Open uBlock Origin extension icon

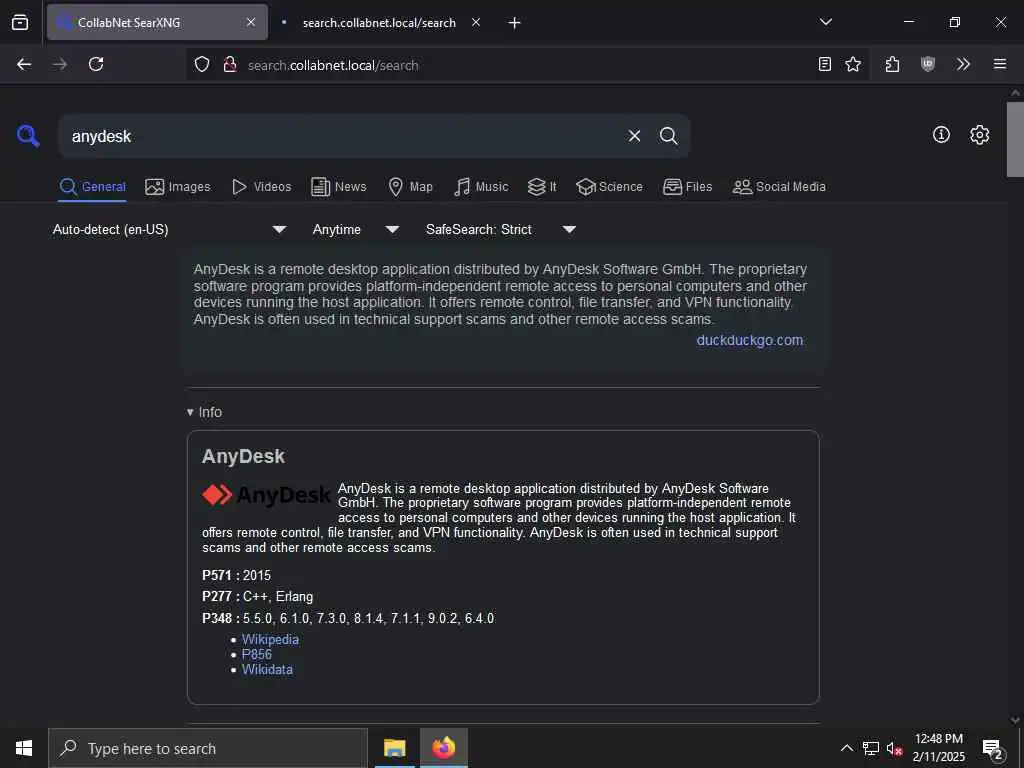point(928,64)
